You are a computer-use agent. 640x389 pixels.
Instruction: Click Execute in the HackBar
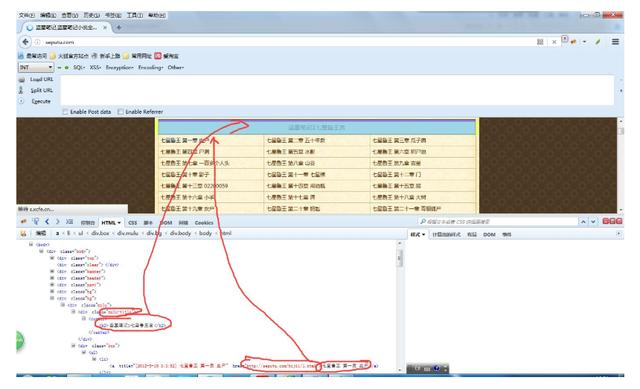(41, 101)
